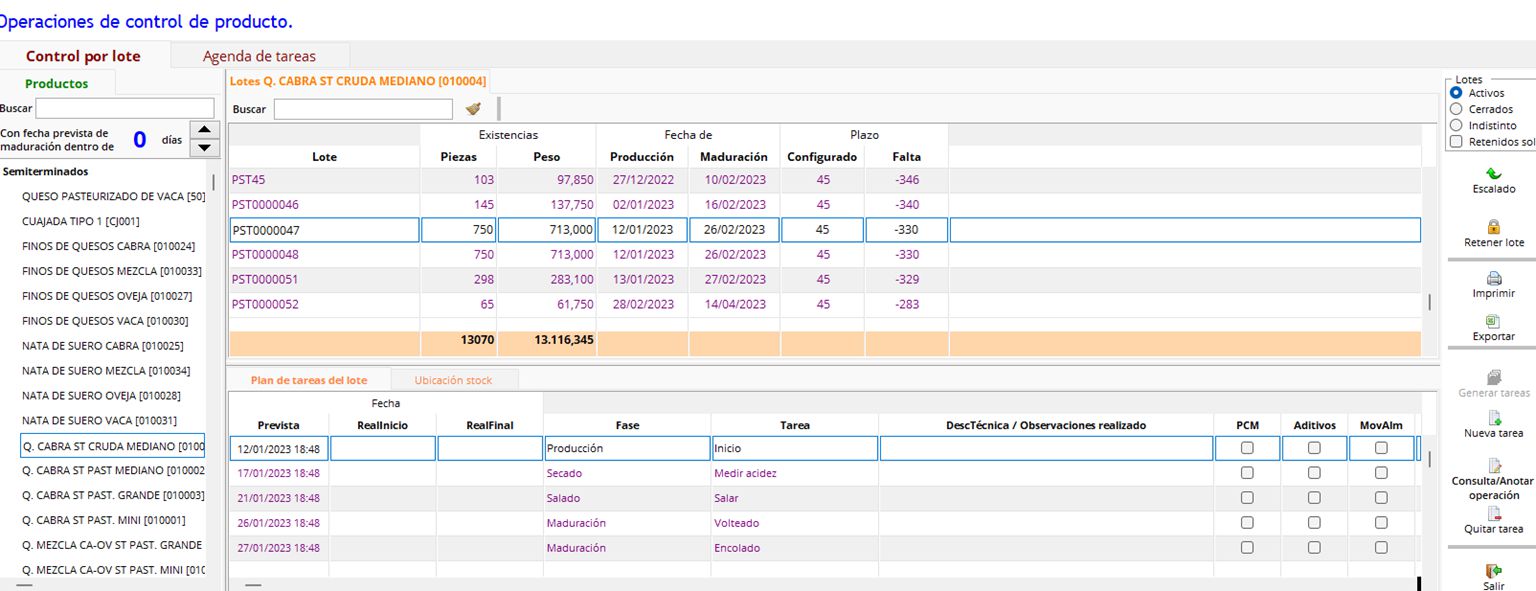Enable PCM for the Producción Inicio task

pos(1247,447)
